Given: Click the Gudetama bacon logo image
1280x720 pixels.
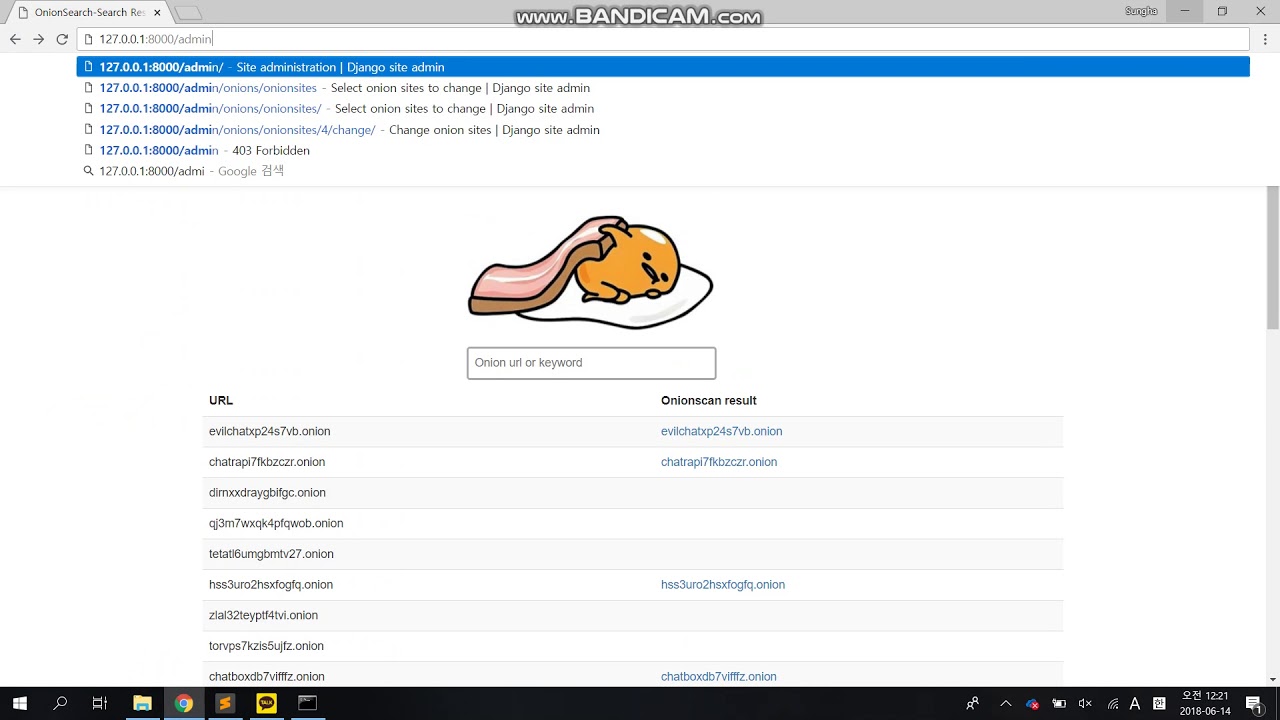Looking at the screenshot, I should (591, 272).
